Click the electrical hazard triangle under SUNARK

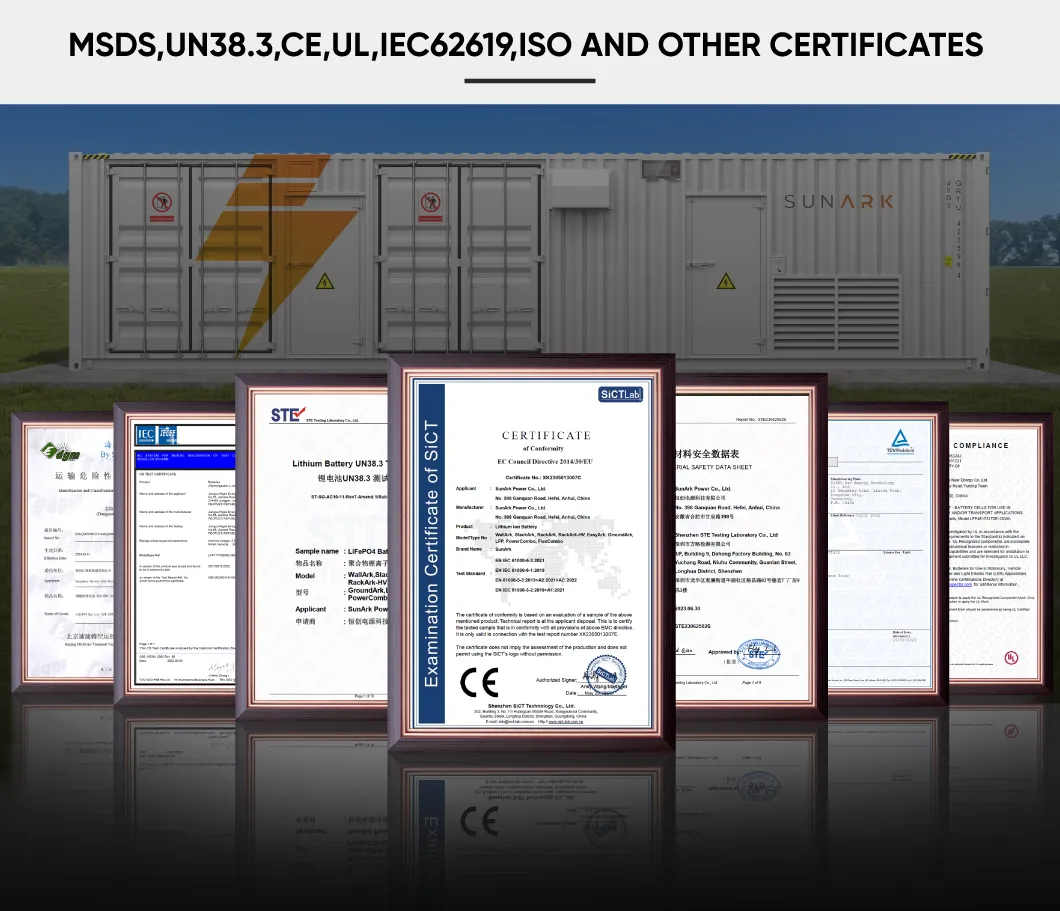click(725, 281)
